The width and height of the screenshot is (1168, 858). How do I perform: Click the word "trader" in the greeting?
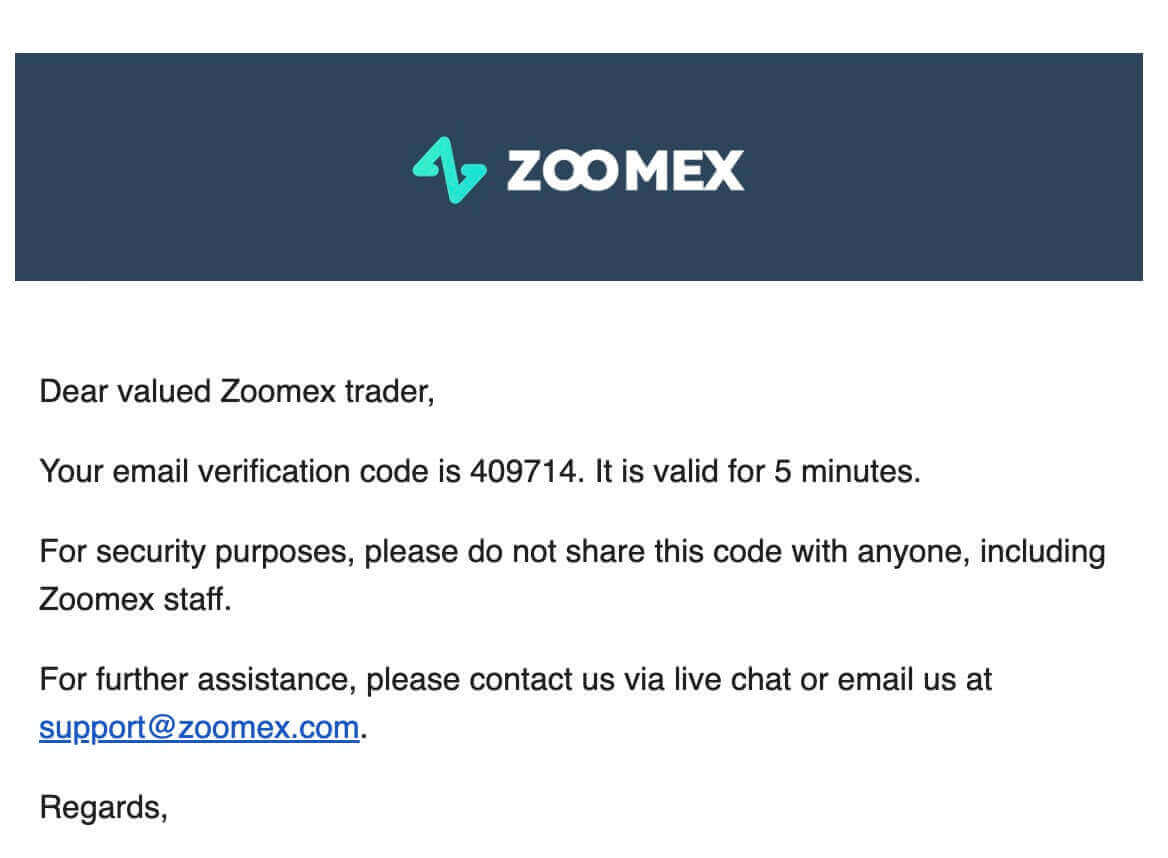(x=389, y=391)
